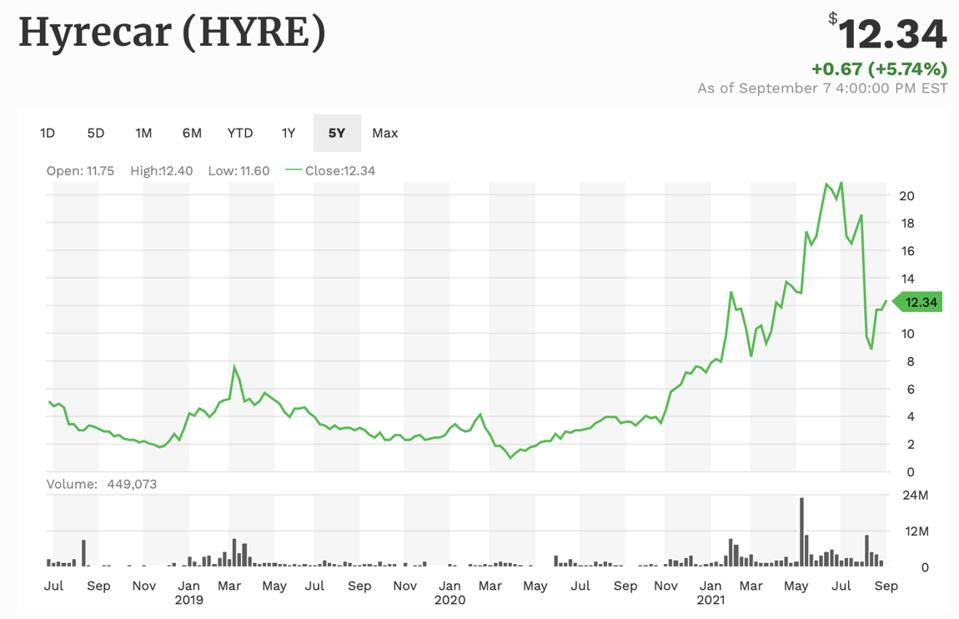Screen dimensions: 959x619
Task: Switch to the 5D range tab
Action: [x=95, y=133]
